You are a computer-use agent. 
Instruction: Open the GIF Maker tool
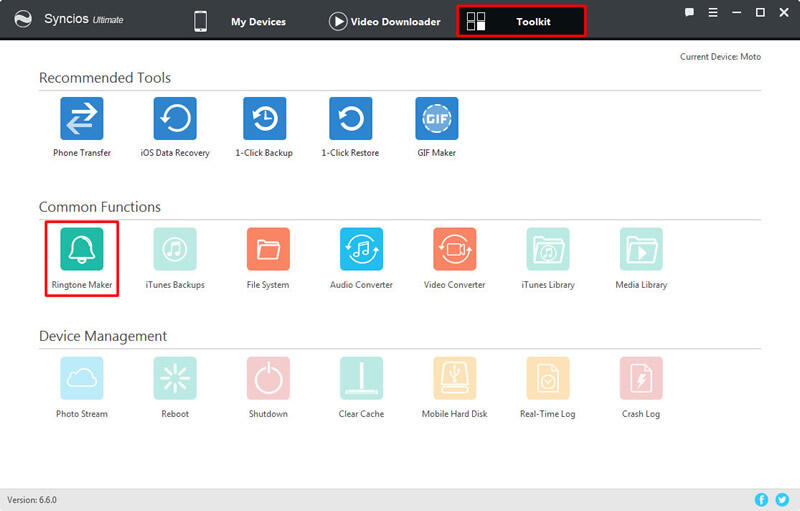(436, 119)
